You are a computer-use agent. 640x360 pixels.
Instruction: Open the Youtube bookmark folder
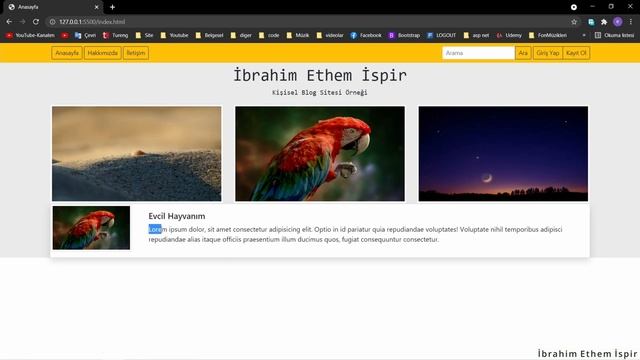point(174,36)
